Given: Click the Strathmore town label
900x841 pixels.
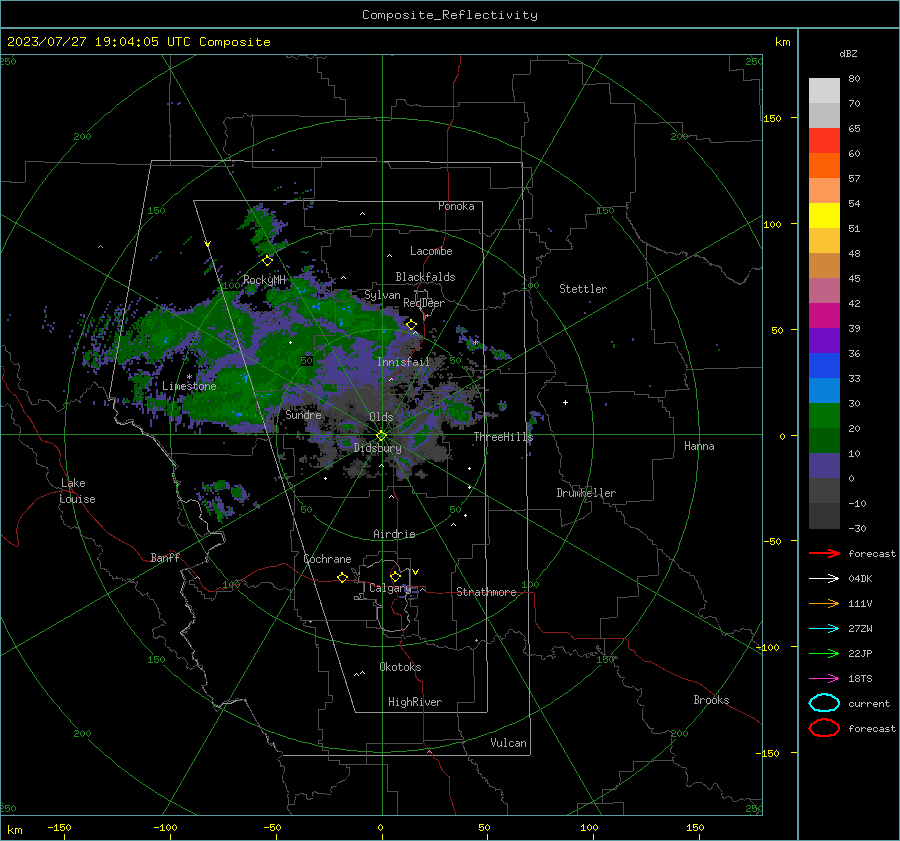Looking at the screenshot, I should [486, 592].
